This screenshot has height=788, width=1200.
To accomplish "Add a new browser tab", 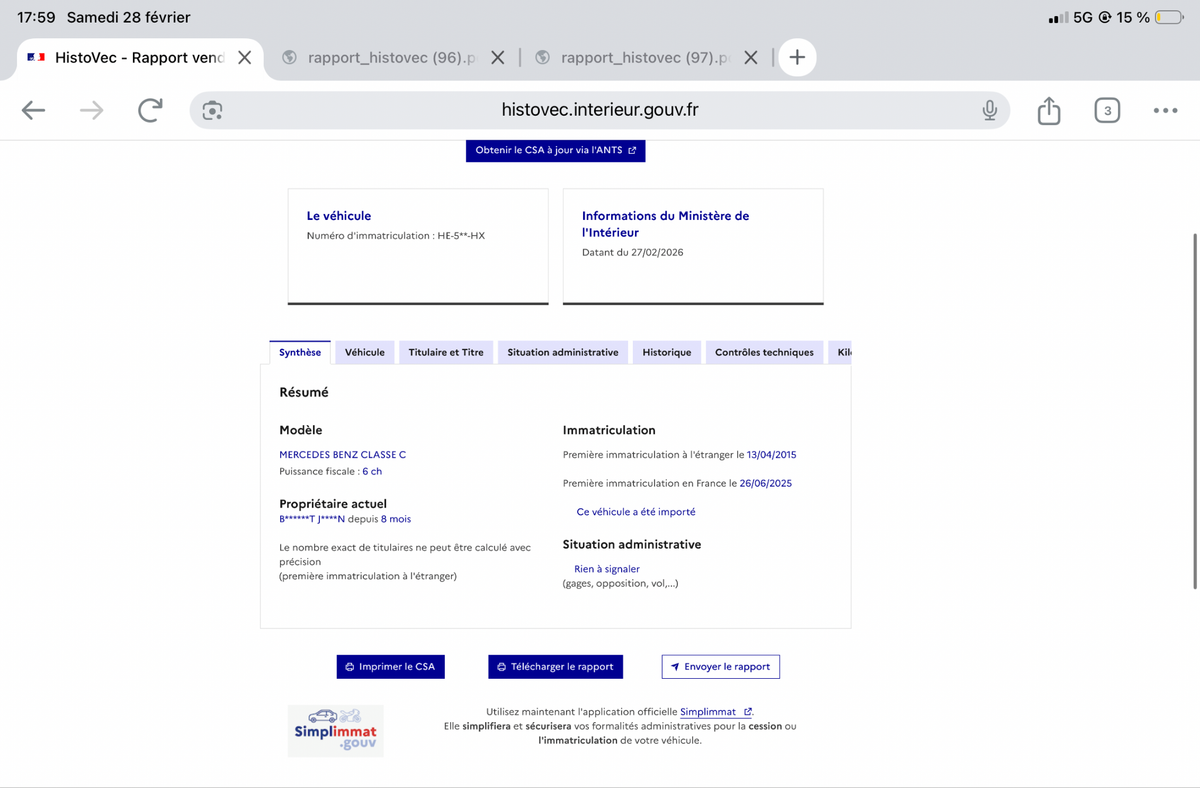I will [x=797, y=58].
